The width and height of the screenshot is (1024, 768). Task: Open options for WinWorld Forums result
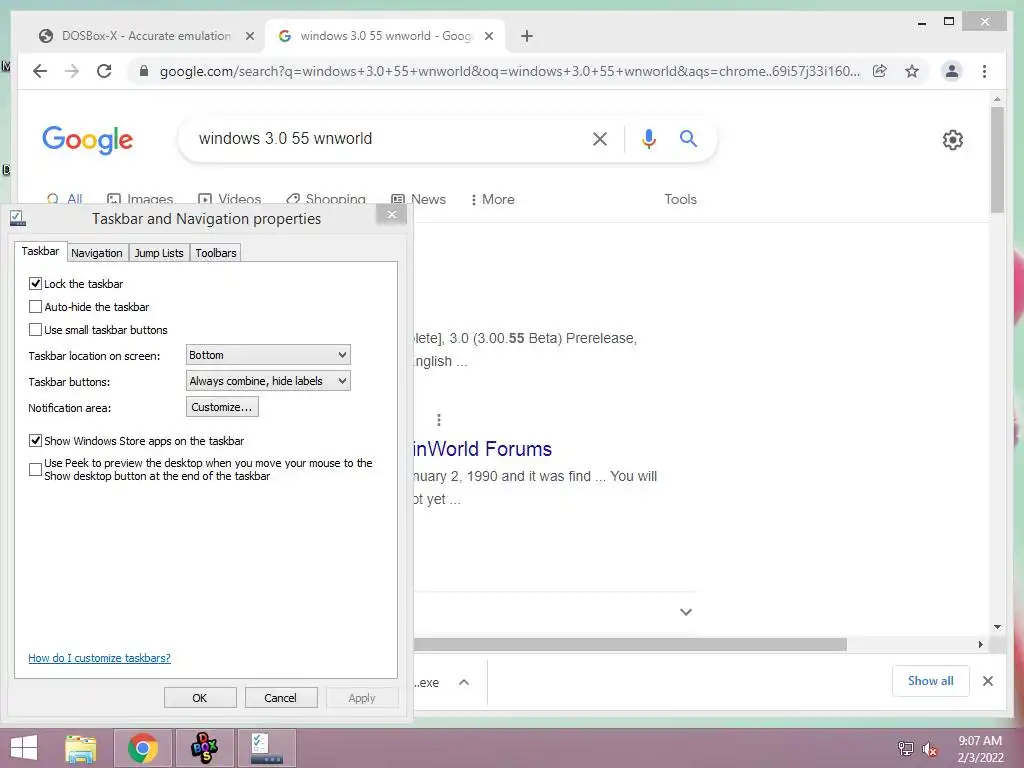[439, 419]
